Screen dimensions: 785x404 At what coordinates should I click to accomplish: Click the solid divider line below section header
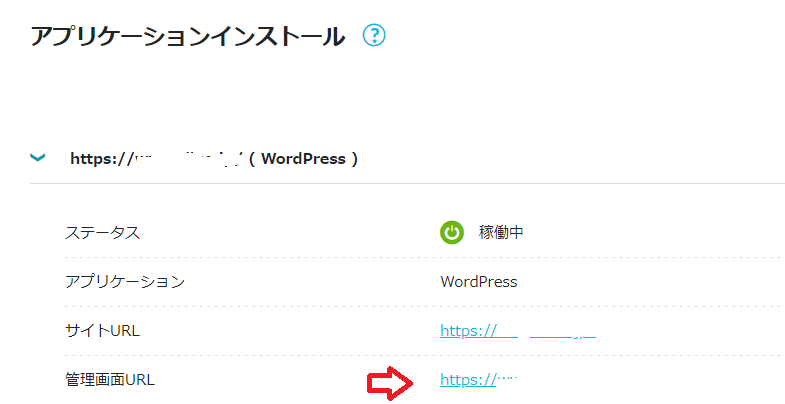[x=400, y=183]
